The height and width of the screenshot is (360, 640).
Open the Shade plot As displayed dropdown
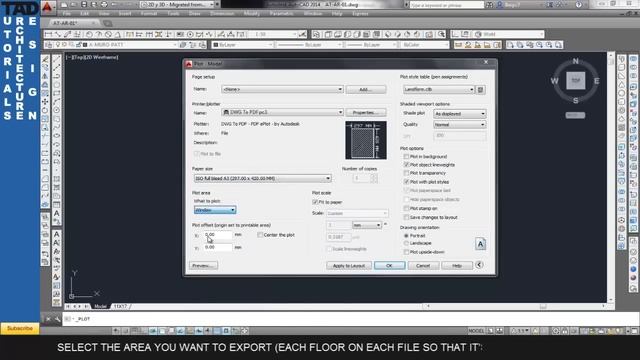pos(460,113)
